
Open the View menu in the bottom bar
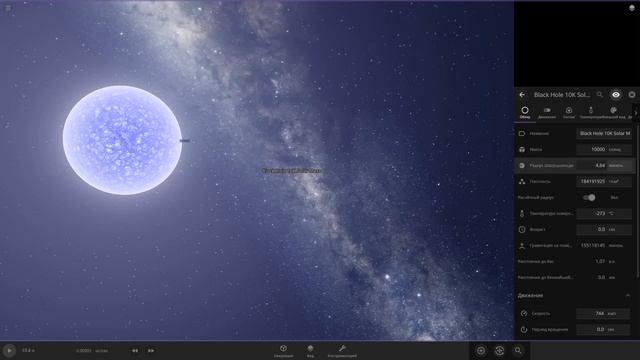[310, 351]
